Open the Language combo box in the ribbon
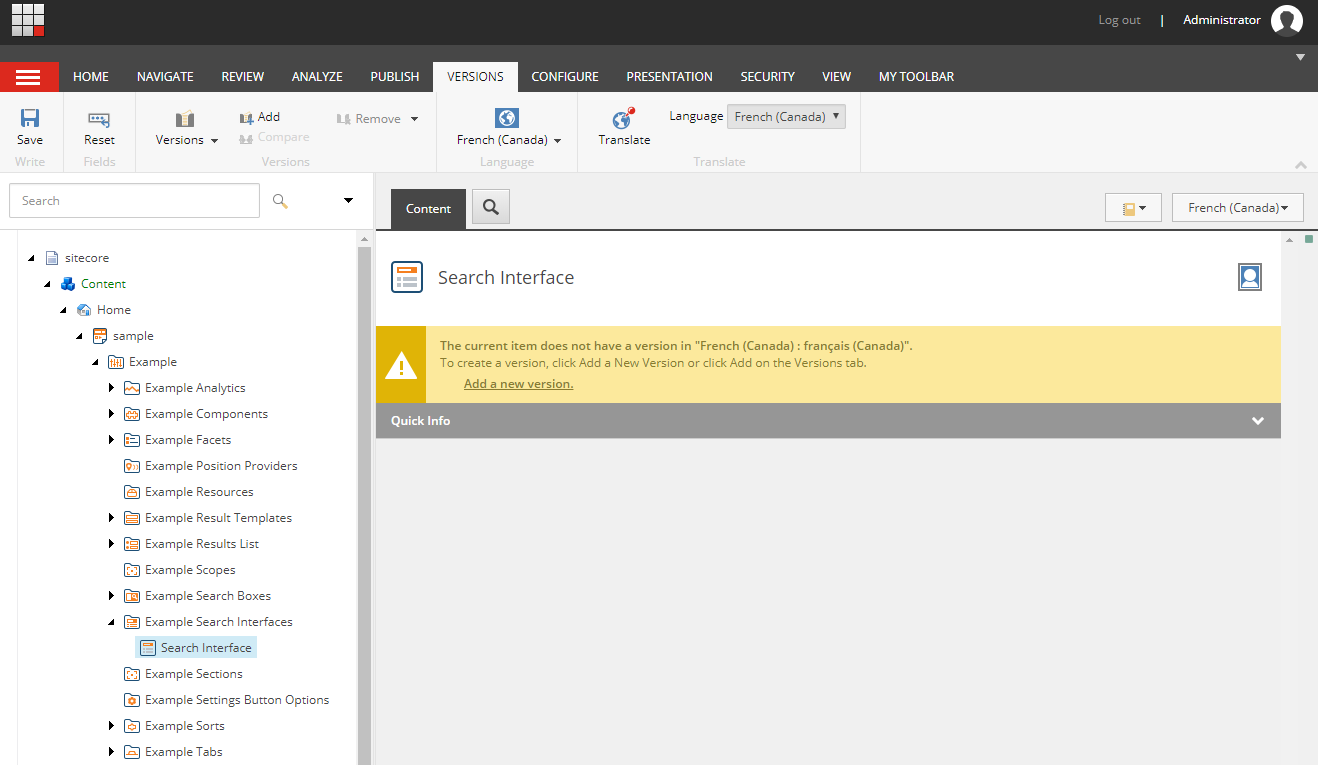This screenshot has width=1318, height=765. 786,116
